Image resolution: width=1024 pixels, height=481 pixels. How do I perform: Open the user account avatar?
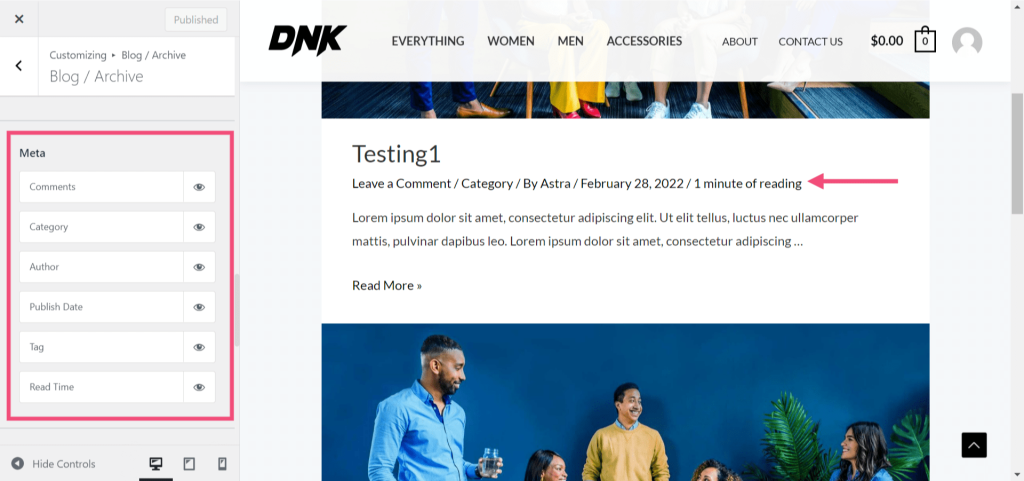(967, 41)
